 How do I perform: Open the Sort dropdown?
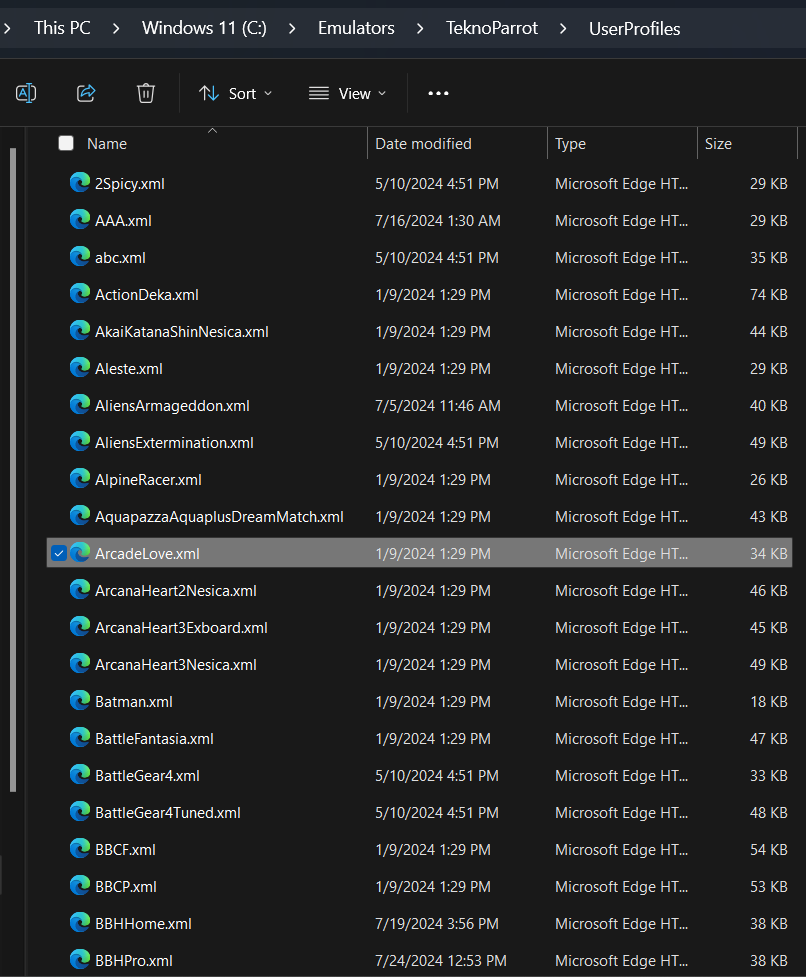235,93
